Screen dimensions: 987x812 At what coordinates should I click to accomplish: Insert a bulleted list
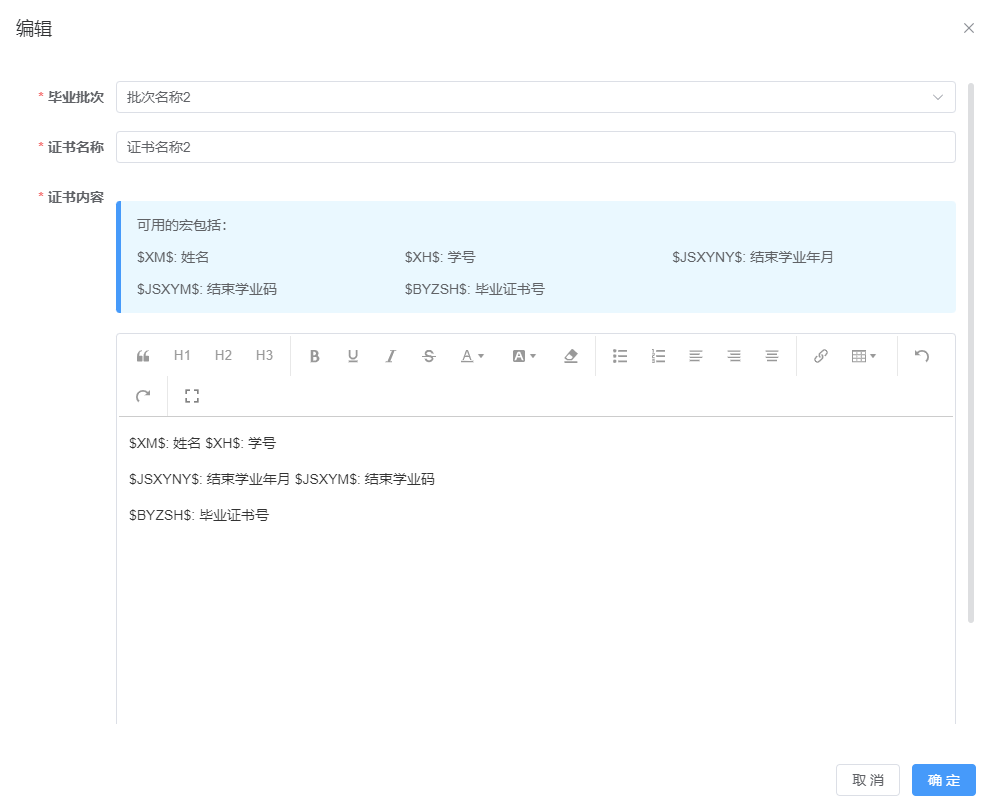(x=620, y=356)
